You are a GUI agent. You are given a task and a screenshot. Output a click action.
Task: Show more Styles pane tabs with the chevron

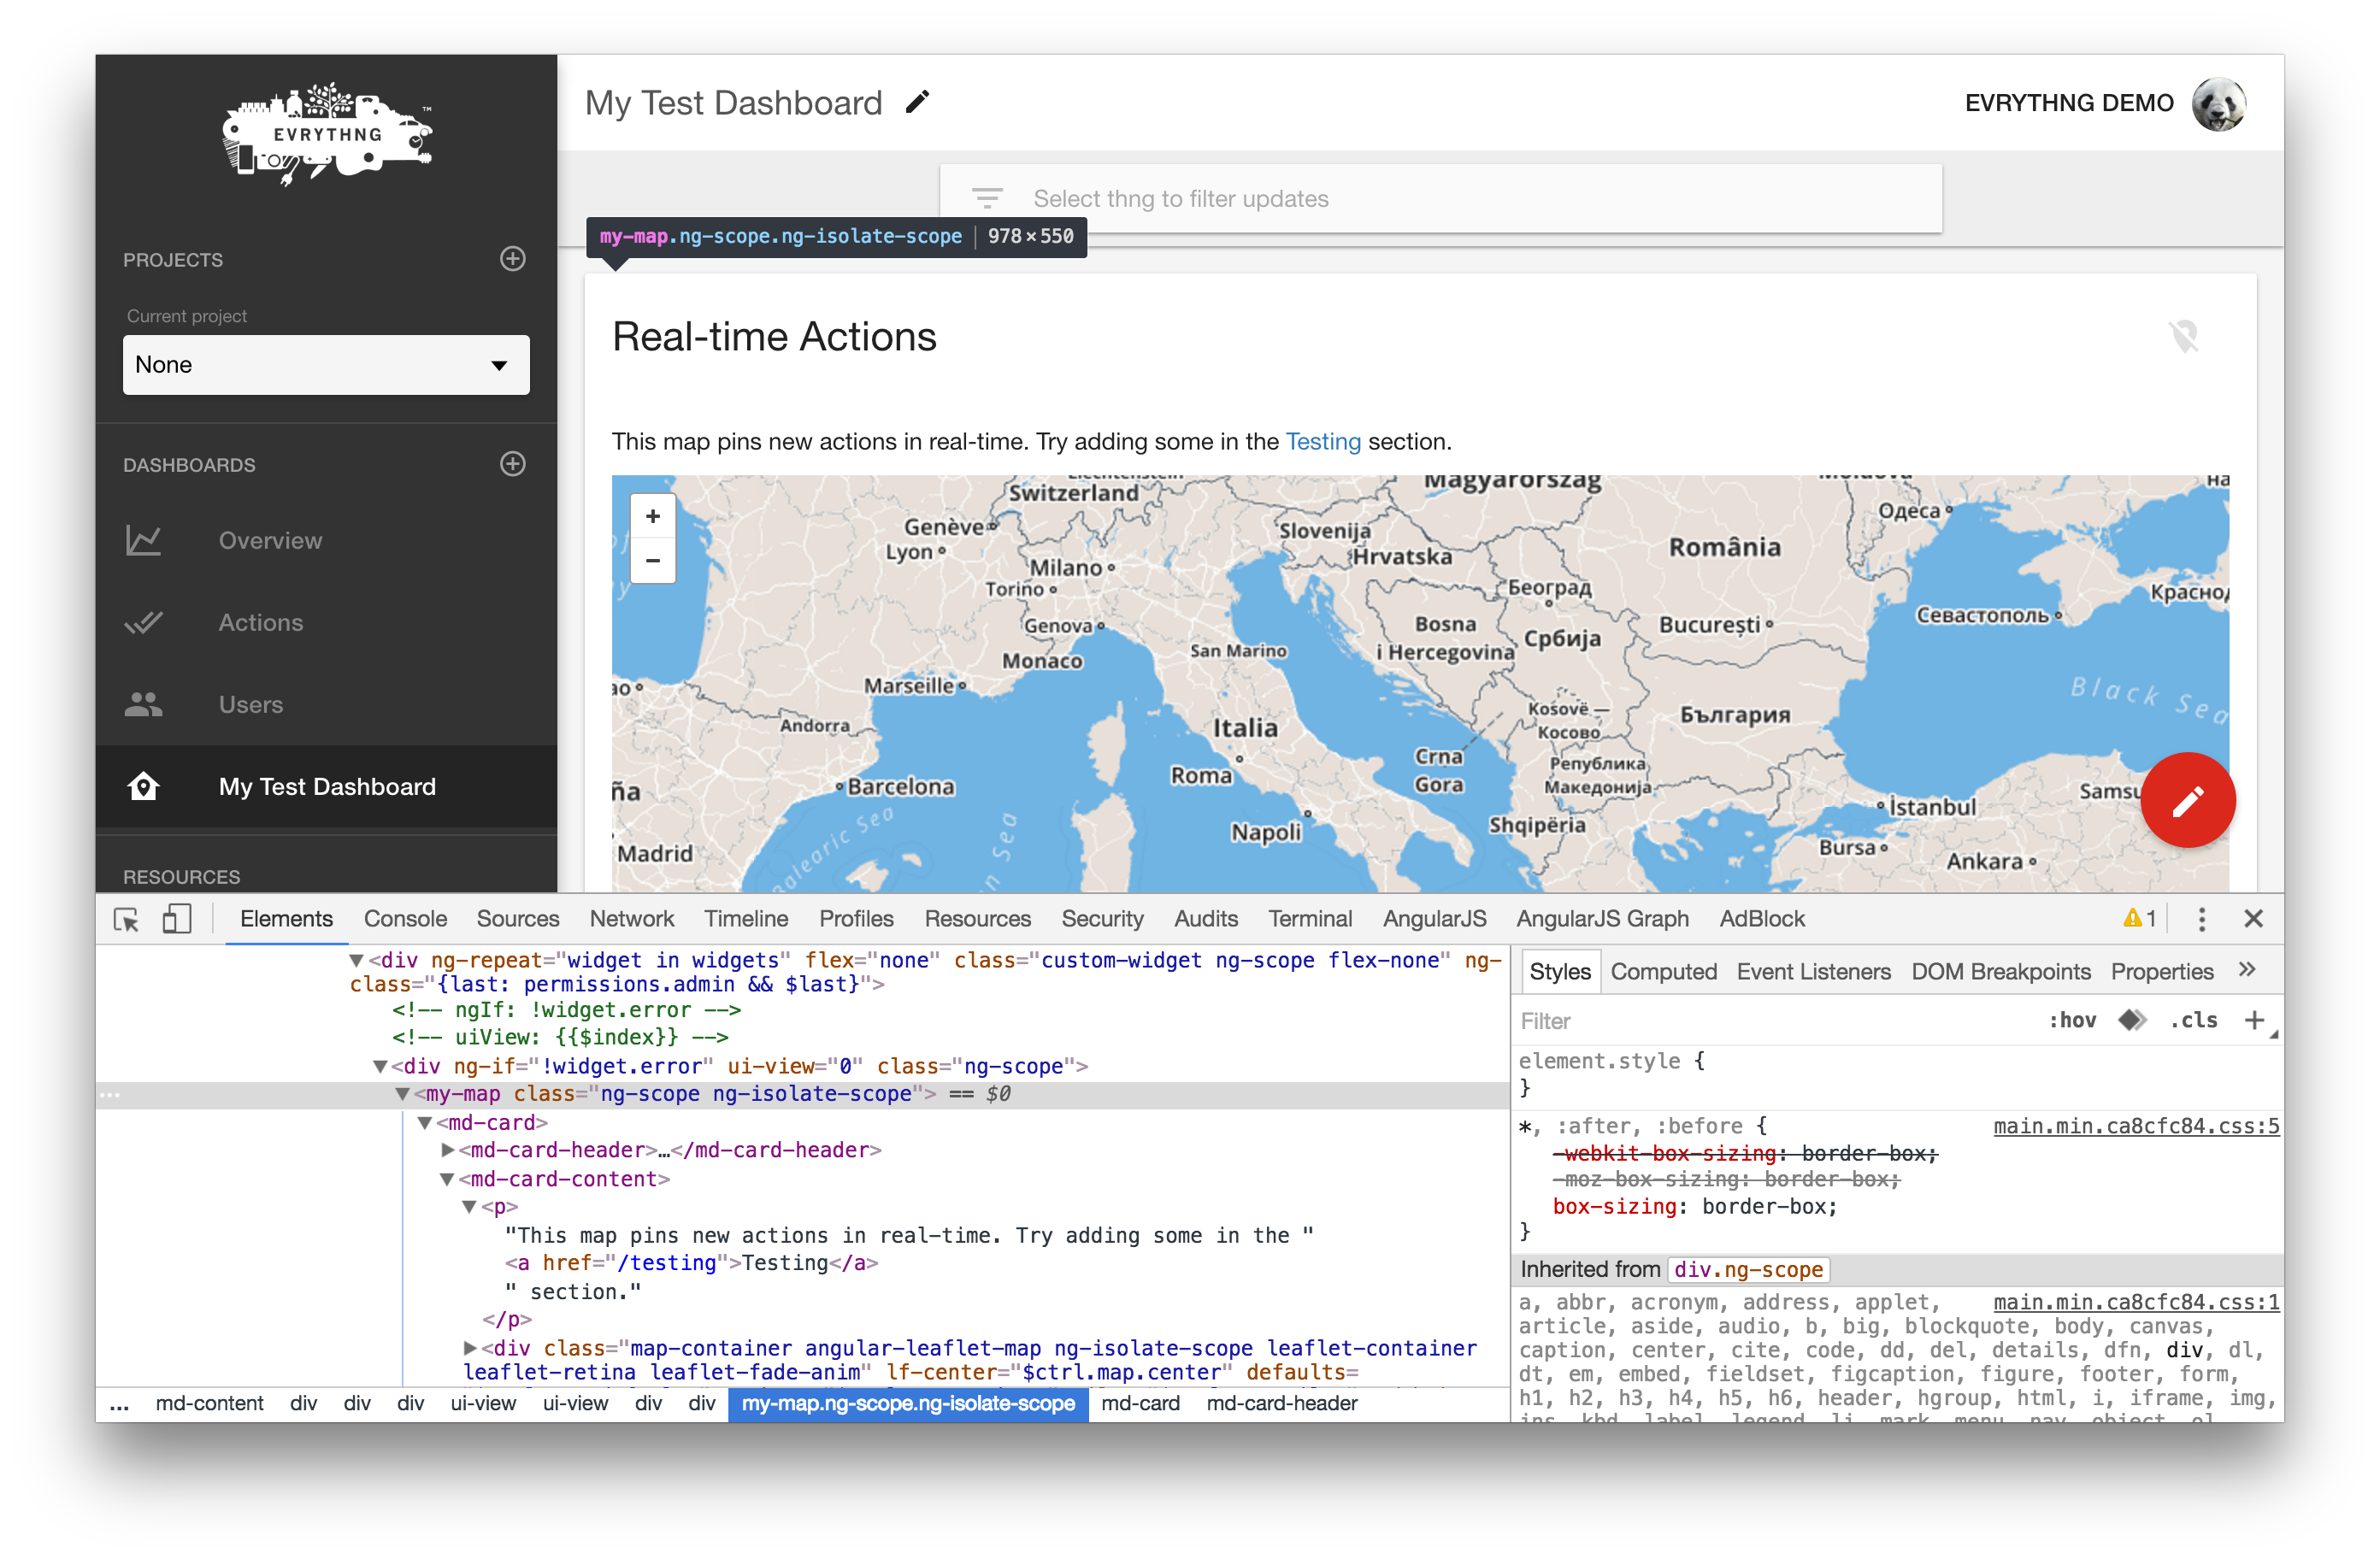pos(2247,969)
